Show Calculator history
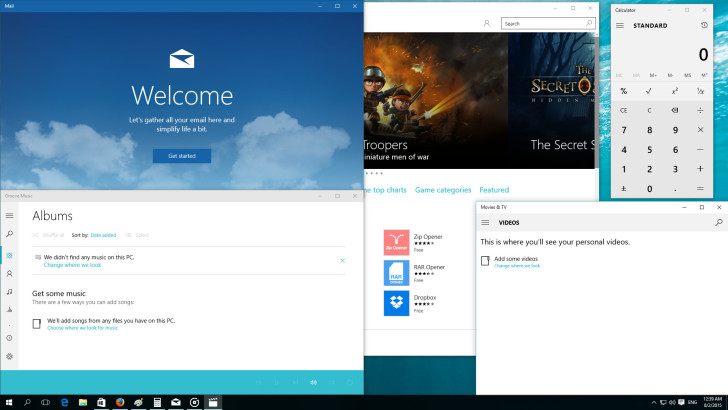The height and width of the screenshot is (410, 728). pyautogui.click(x=704, y=25)
